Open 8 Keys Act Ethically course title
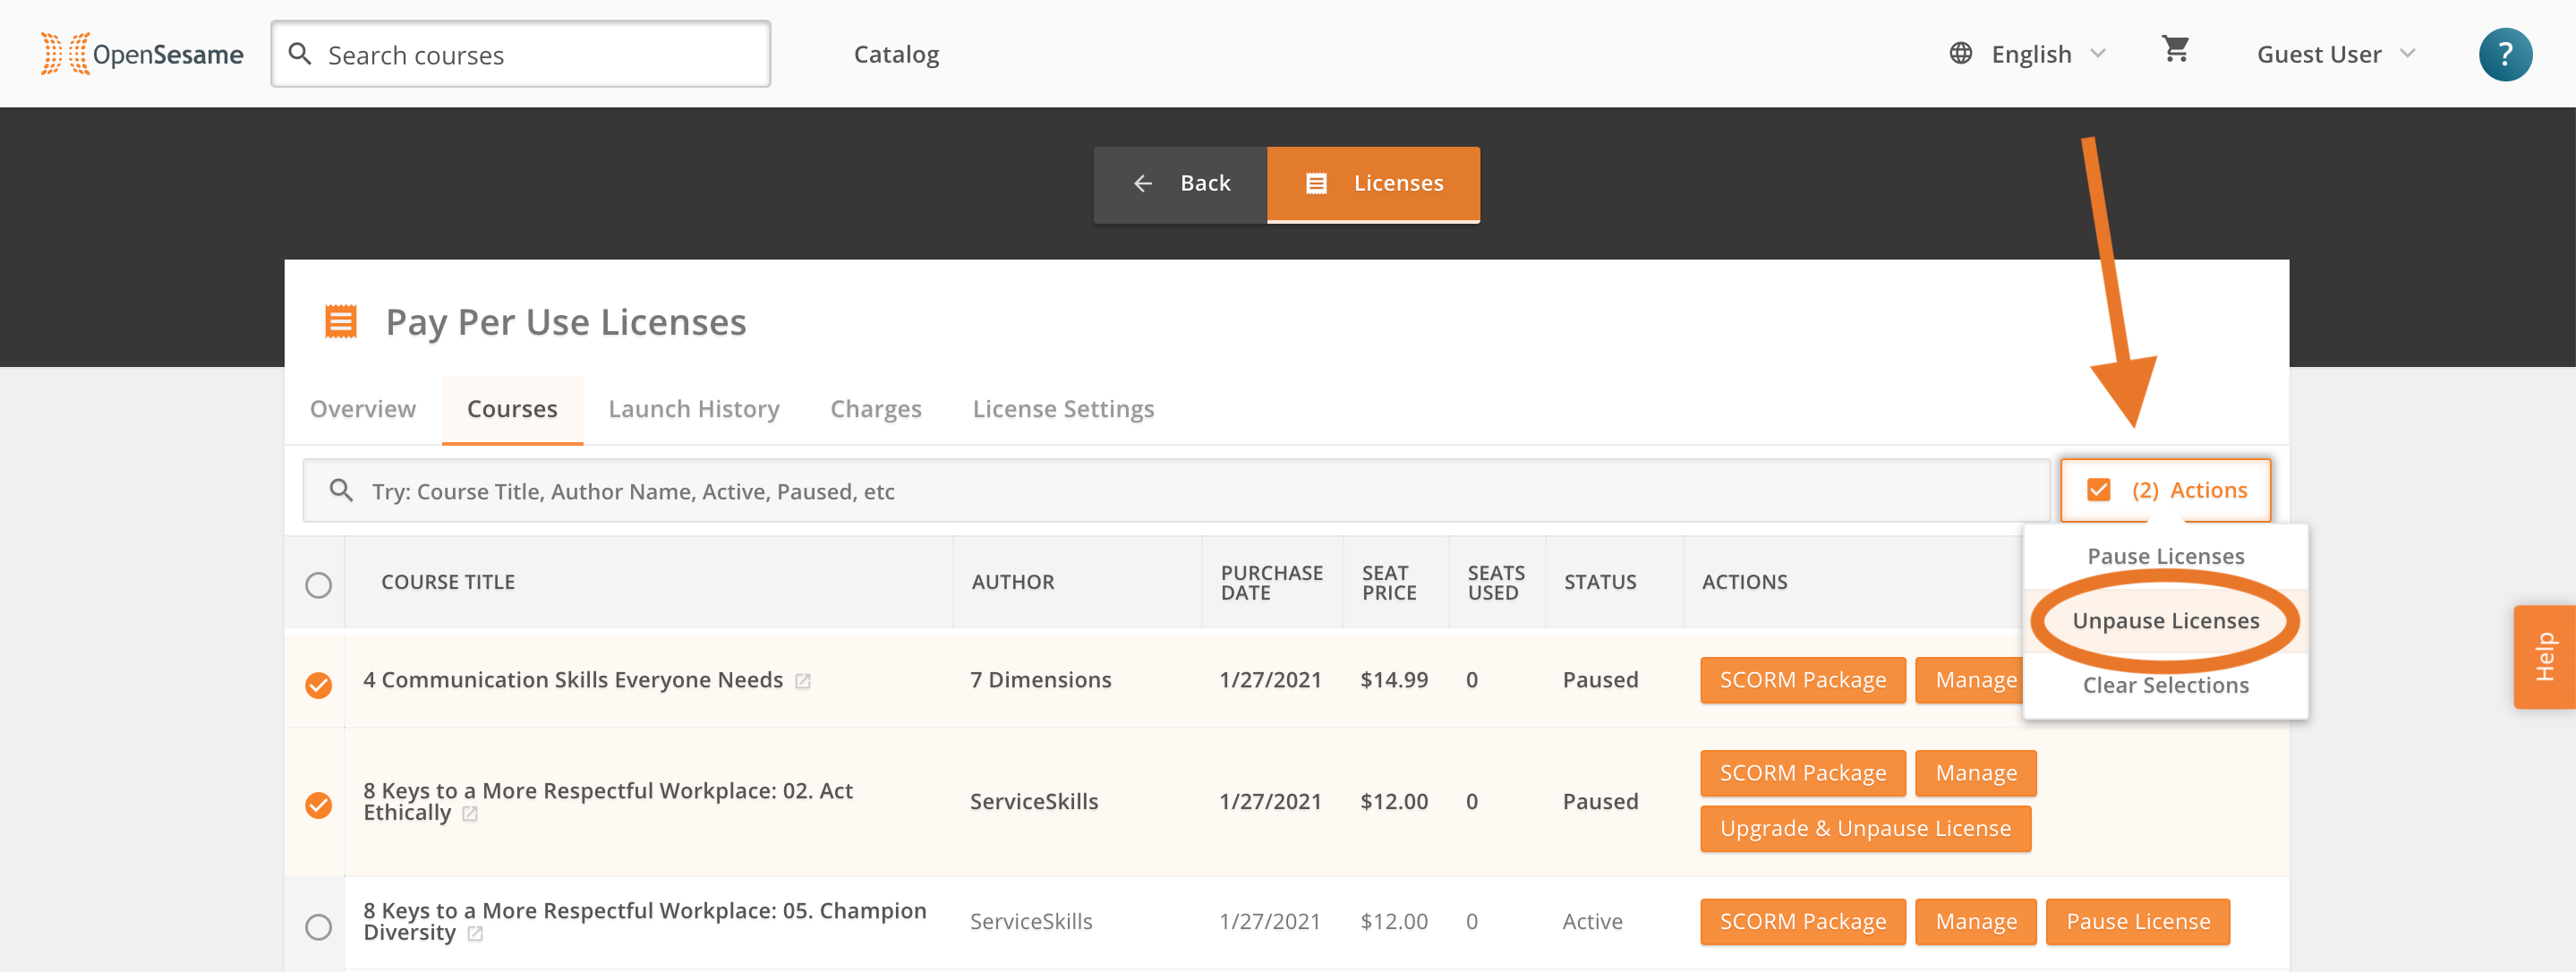 click(x=607, y=802)
